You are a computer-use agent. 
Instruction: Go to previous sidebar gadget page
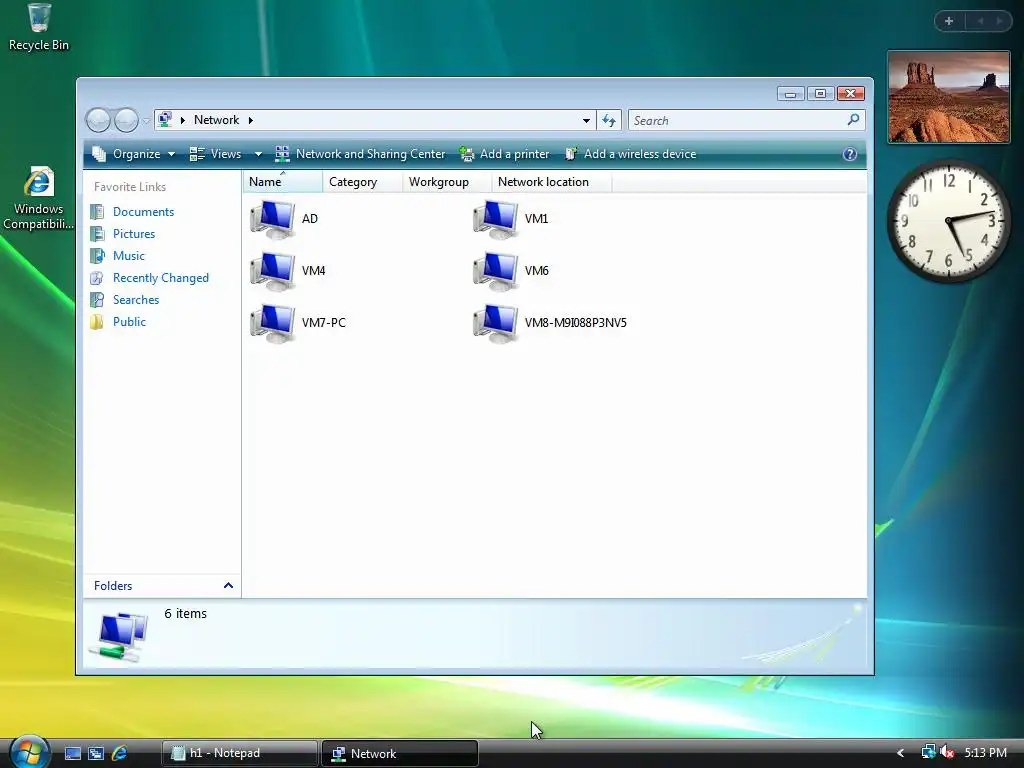[980, 22]
